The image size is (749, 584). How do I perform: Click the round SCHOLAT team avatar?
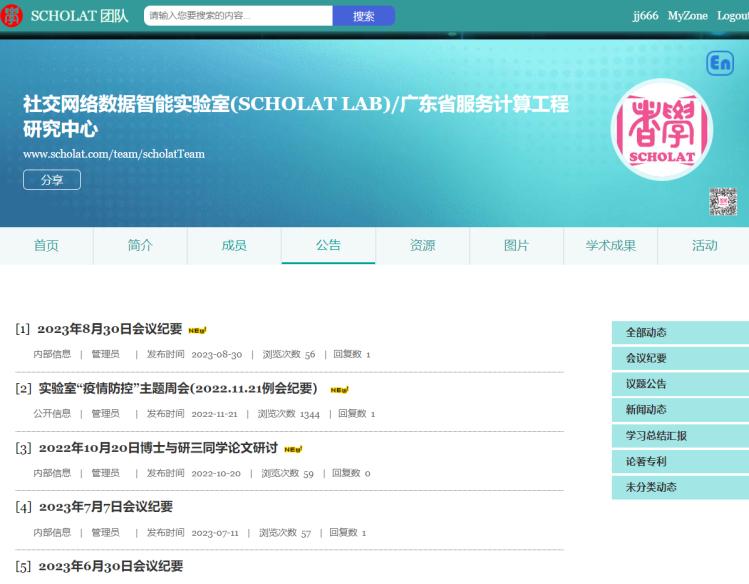coord(661,129)
